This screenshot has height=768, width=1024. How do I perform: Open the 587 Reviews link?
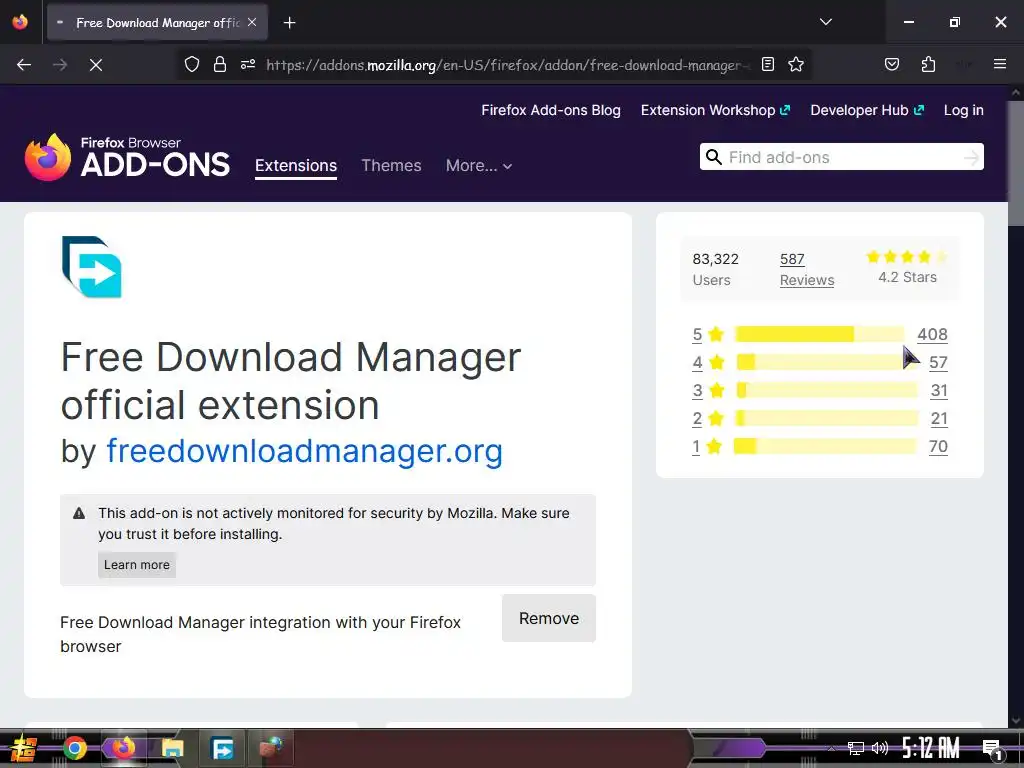click(x=807, y=269)
